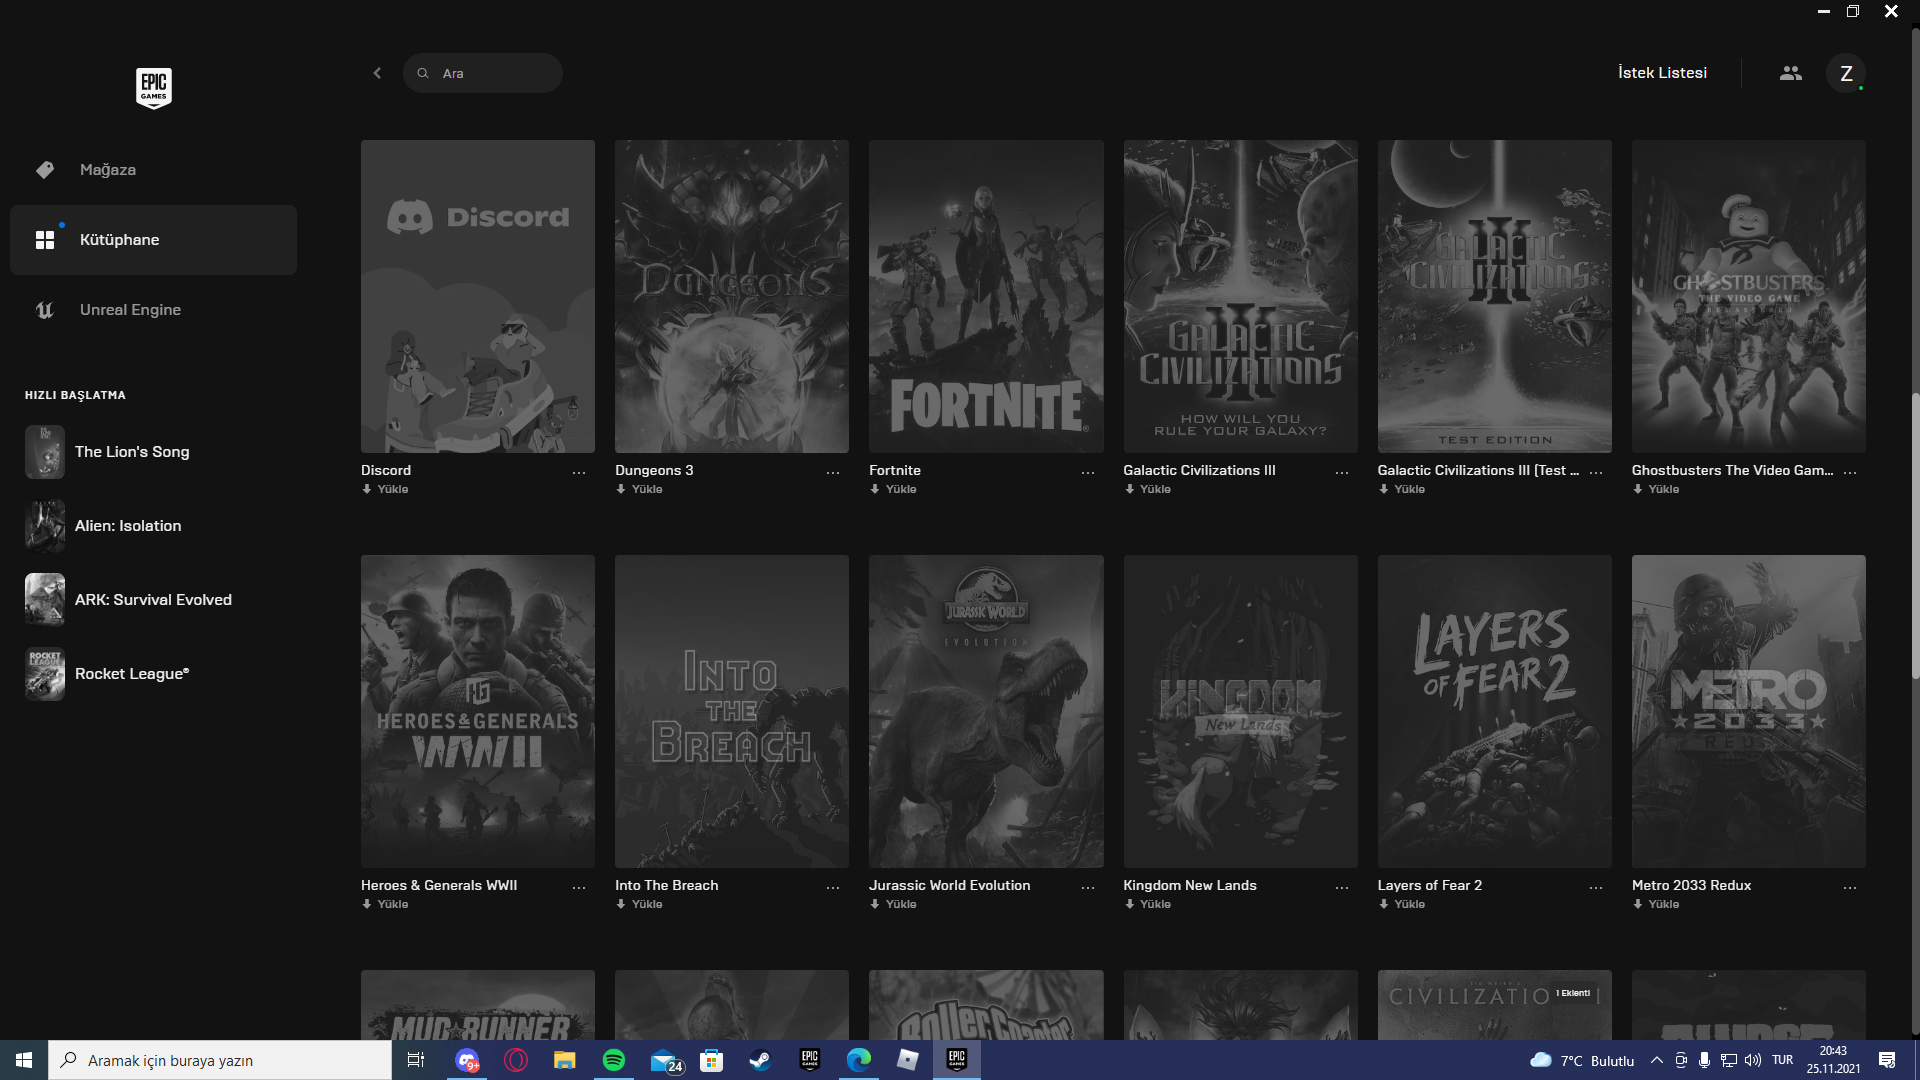This screenshot has width=1920, height=1080.
Task: Click Yükle install under Dungeons 3
Action: point(639,489)
